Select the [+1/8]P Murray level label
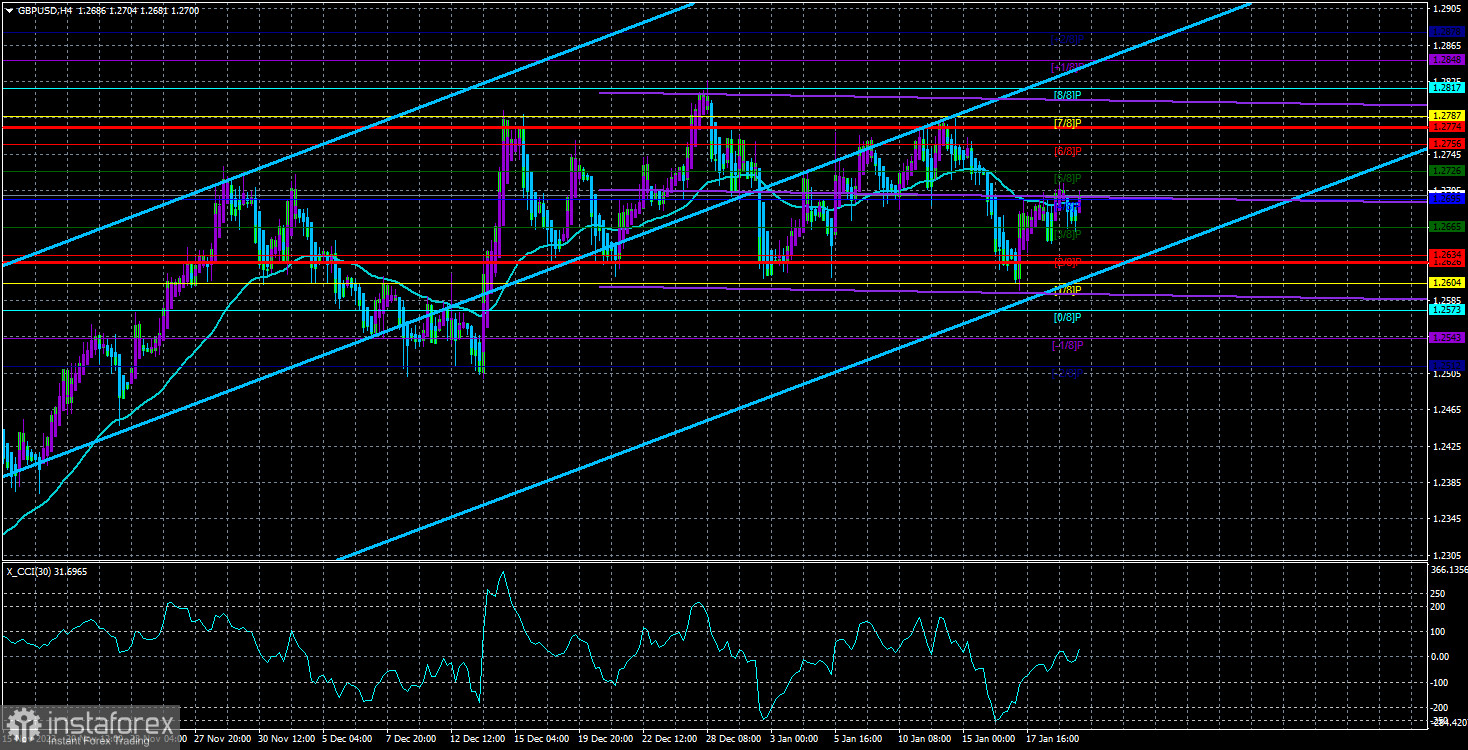Viewport: 1468px width, 750px height. pyautogui.click(x=1066, y=67)
